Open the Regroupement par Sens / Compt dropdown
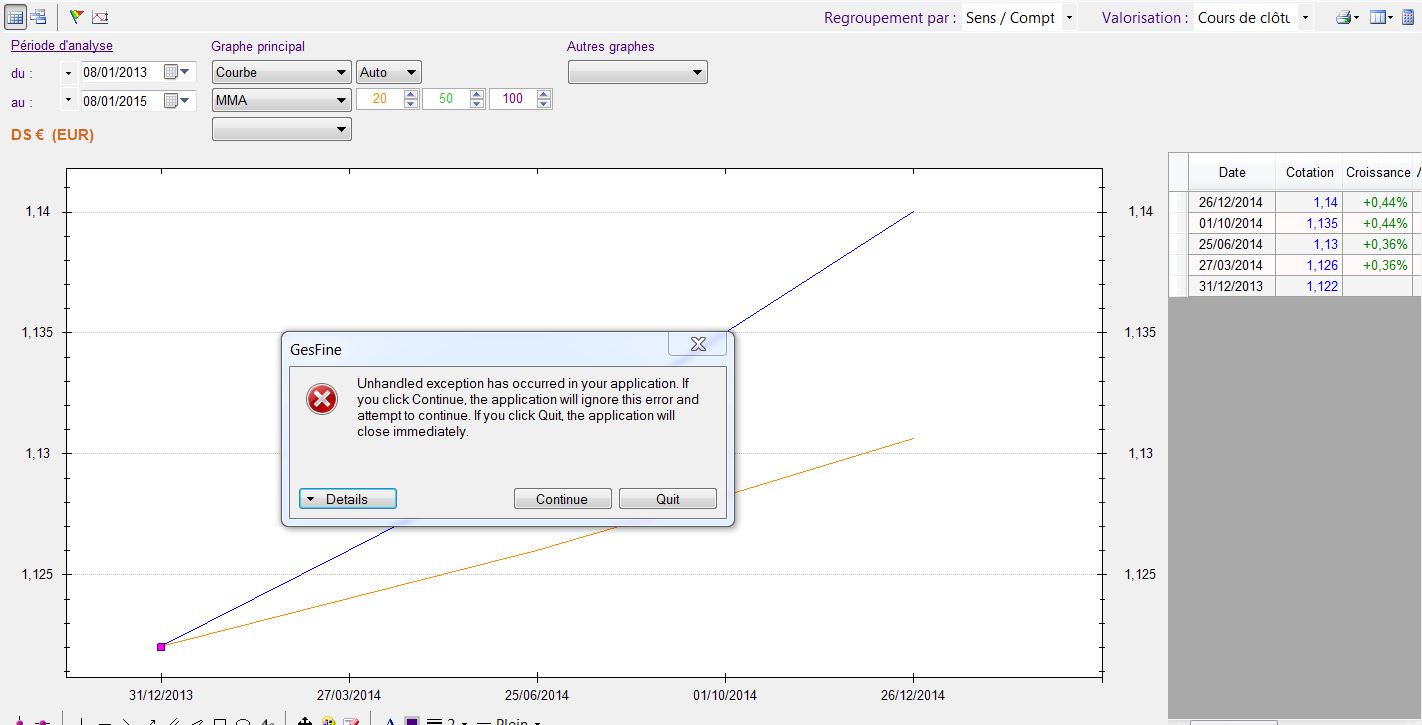 pos(1069,18)
